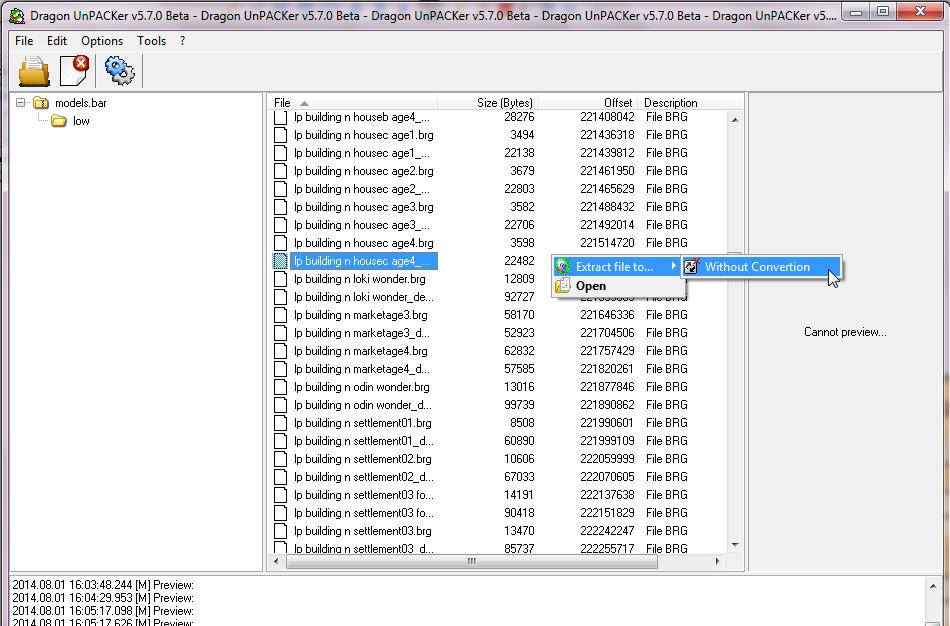Viewport: 950px width, 626px height.
Task: Open the Tools menu
Action: click(x=151, y=41)
